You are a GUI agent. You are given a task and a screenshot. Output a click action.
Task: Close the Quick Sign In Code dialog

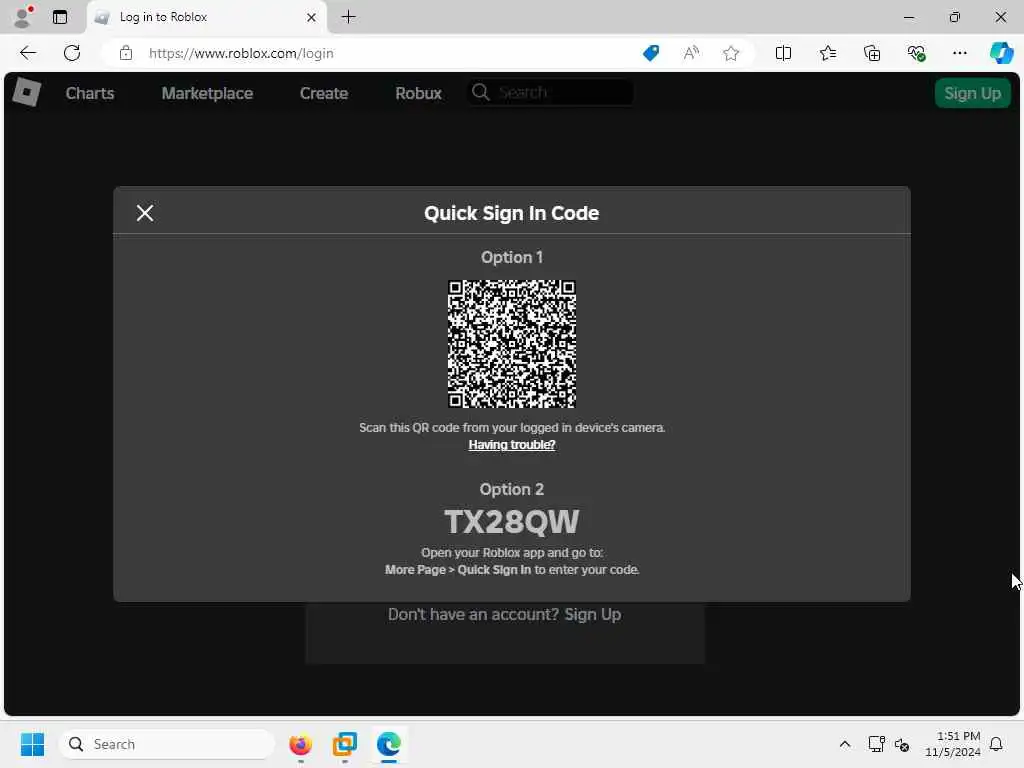[145, 213]
